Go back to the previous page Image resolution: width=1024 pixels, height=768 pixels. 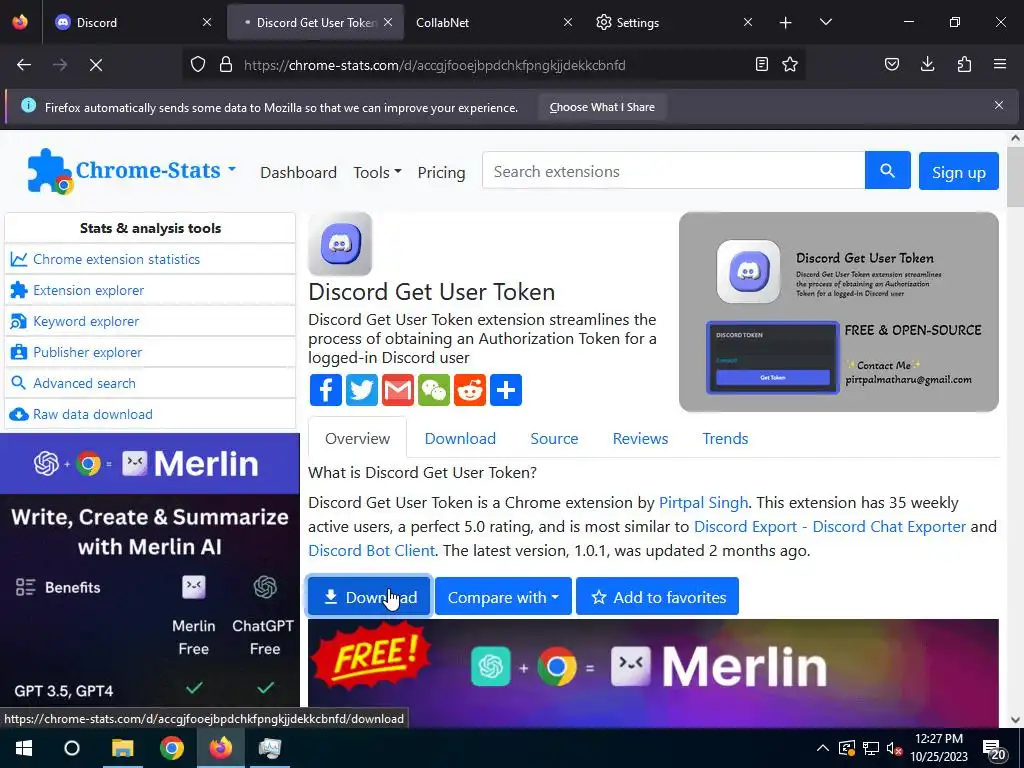click(x=24, y=65)
